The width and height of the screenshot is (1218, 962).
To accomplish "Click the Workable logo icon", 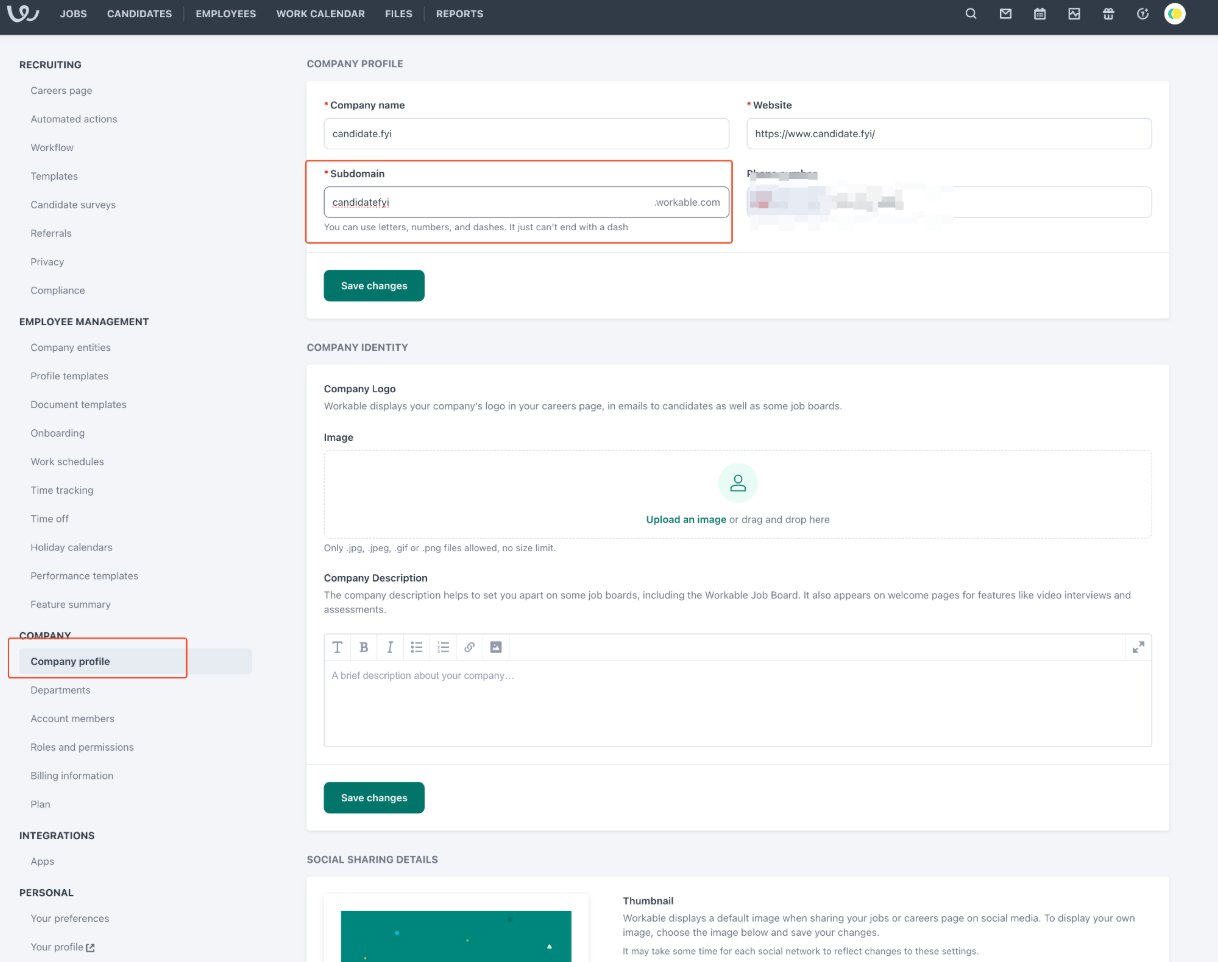I will (23, 14).
